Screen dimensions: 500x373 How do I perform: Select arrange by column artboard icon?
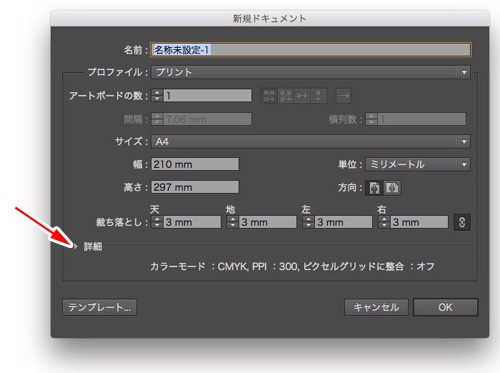318,96
